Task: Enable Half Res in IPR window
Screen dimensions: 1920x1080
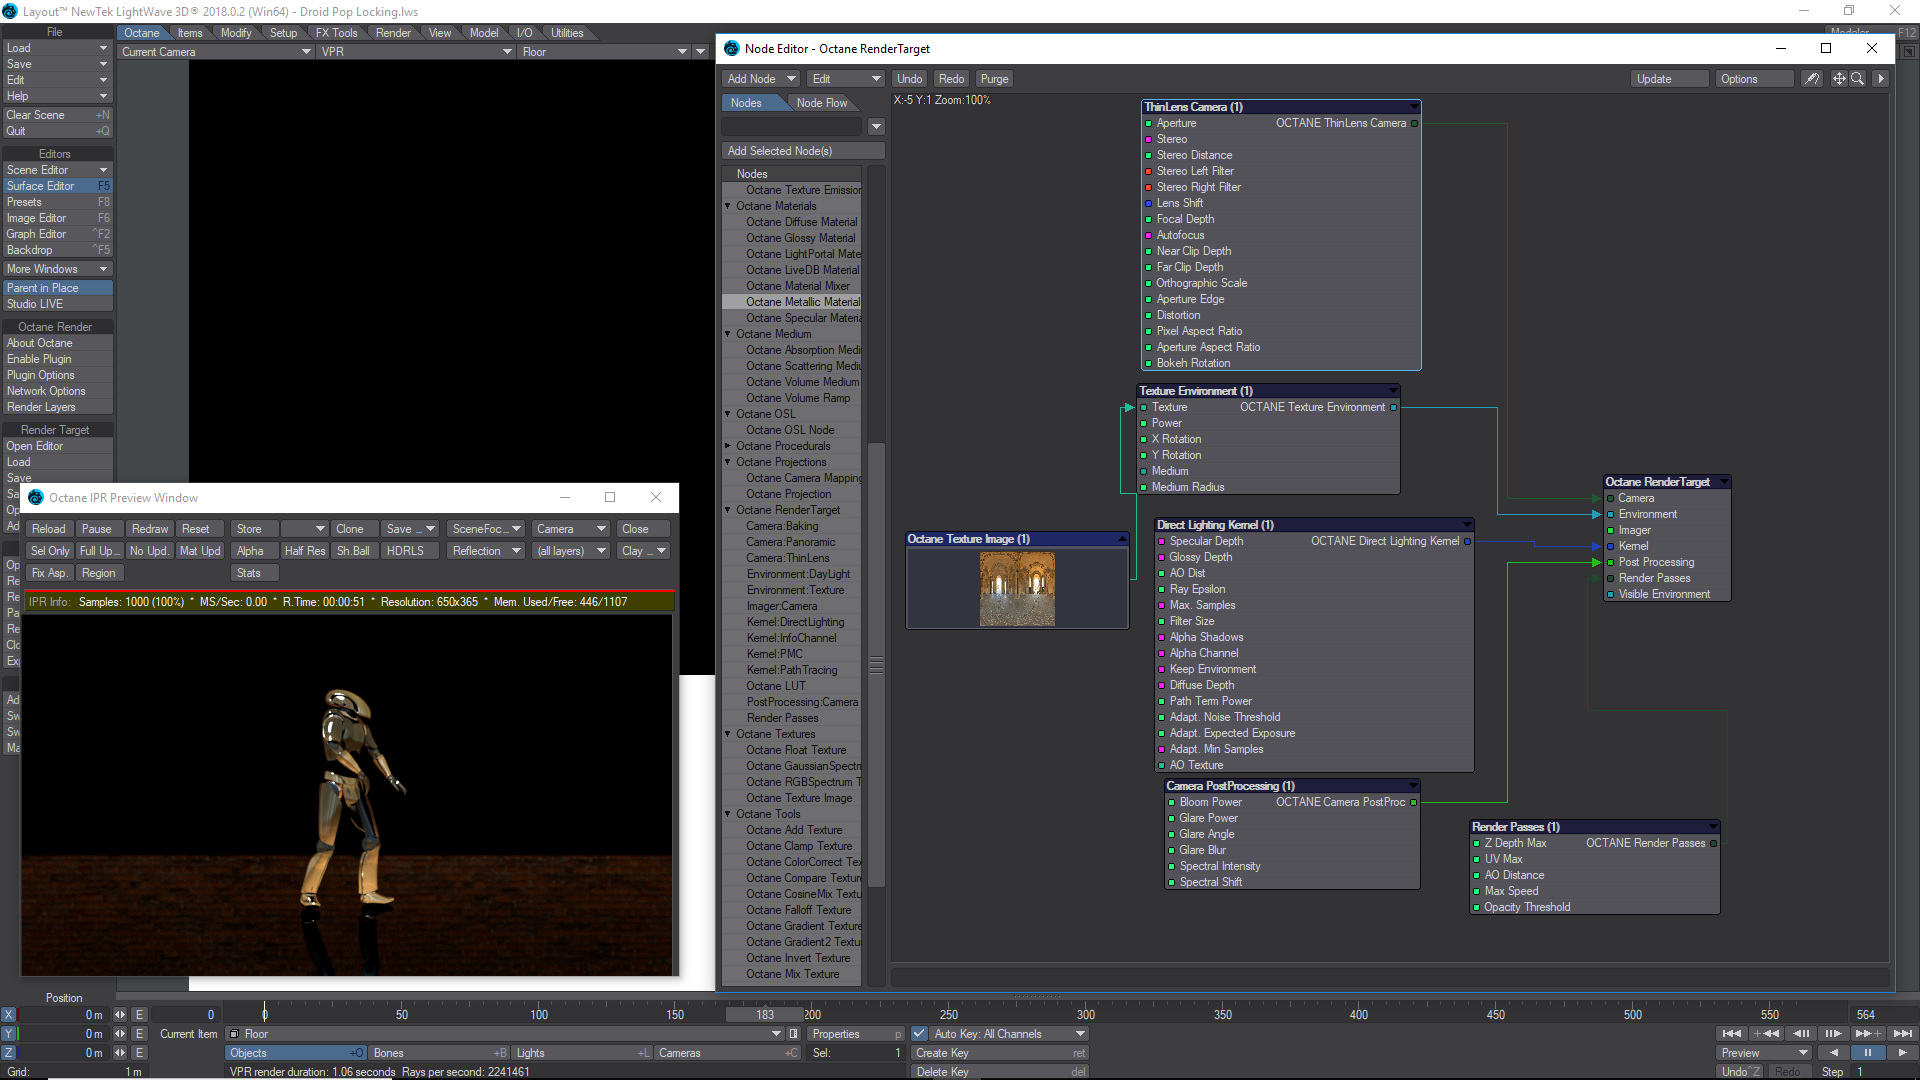Action: [304, 551]
